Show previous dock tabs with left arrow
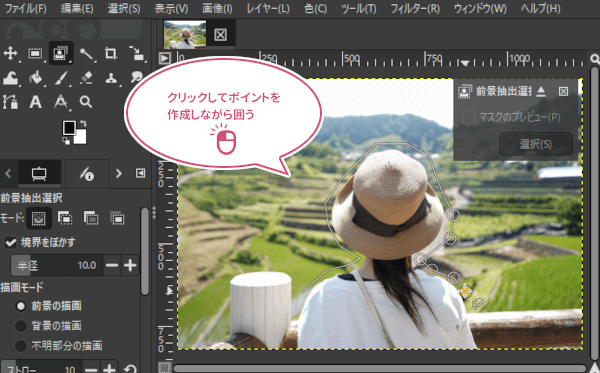The image size is (600, 373). click(x=8, y=173)
